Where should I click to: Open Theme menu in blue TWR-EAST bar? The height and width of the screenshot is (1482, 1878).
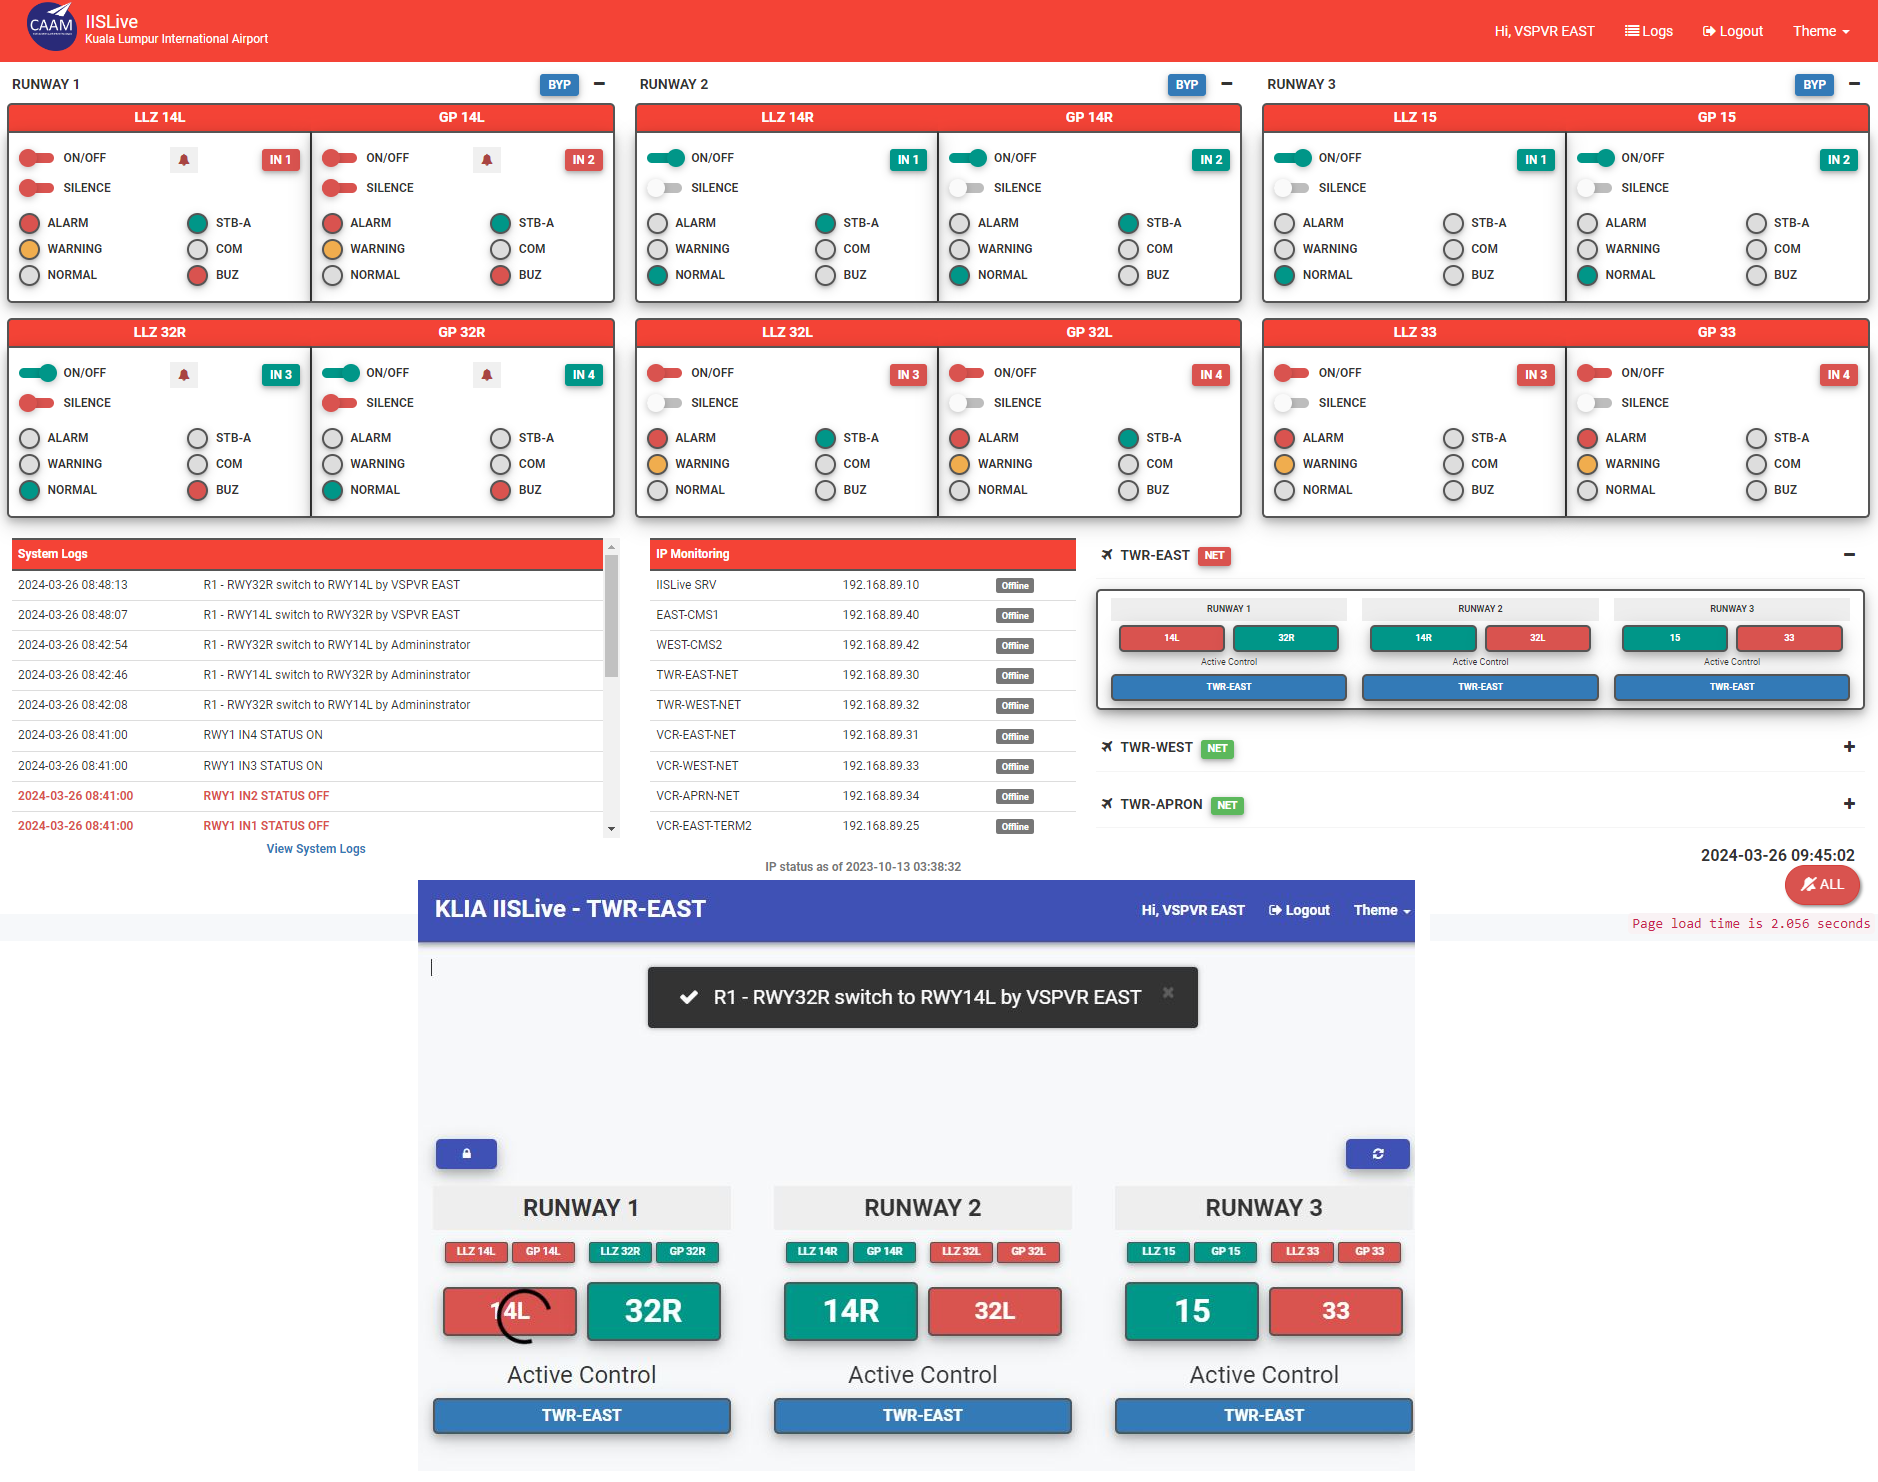1381,910
